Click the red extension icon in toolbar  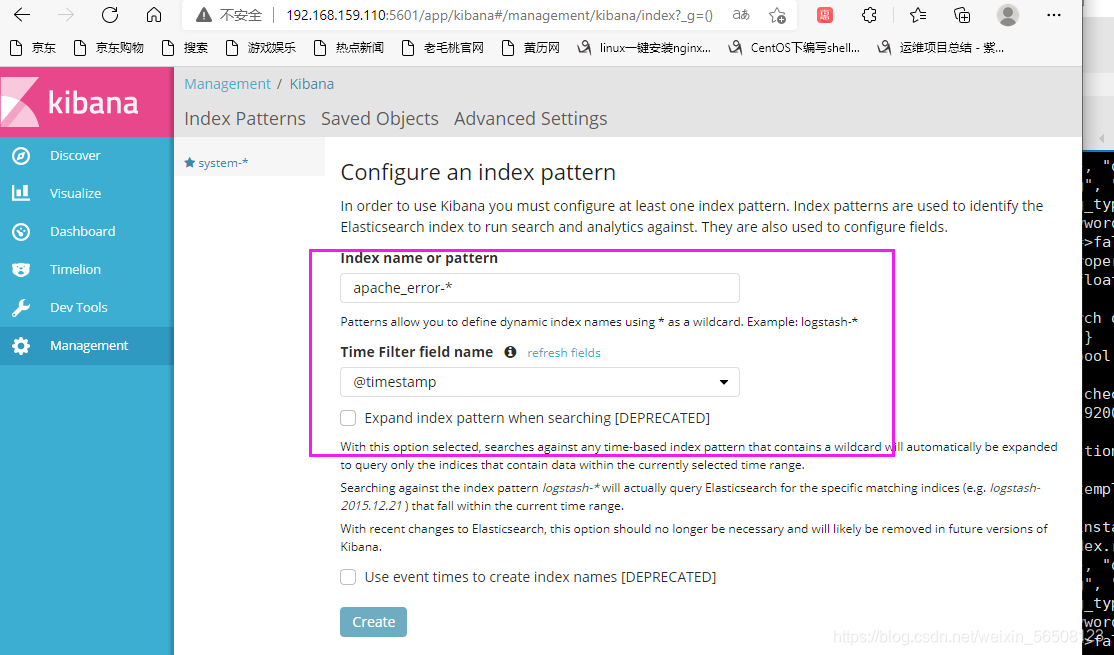coord(825,15)
